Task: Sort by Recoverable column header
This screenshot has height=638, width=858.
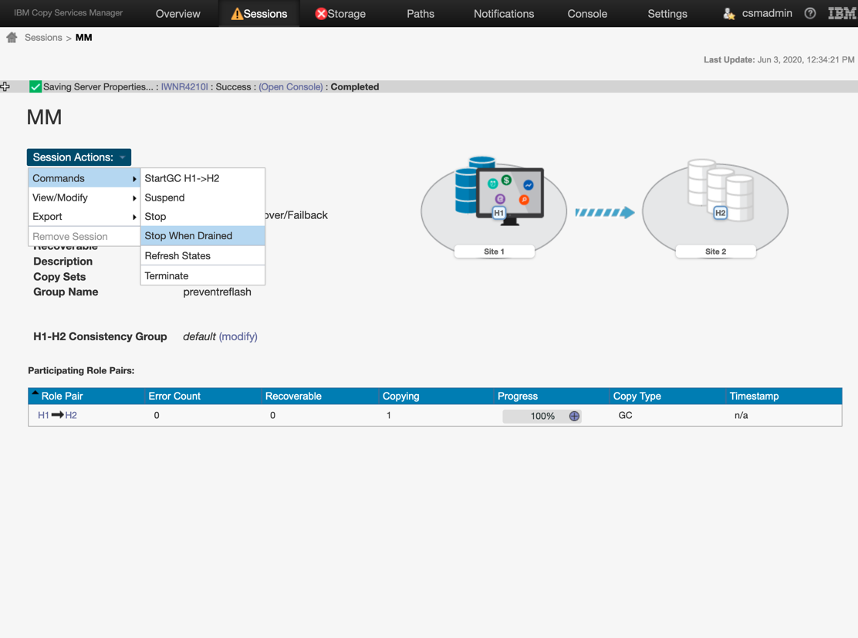Action: tap(293, 396)
